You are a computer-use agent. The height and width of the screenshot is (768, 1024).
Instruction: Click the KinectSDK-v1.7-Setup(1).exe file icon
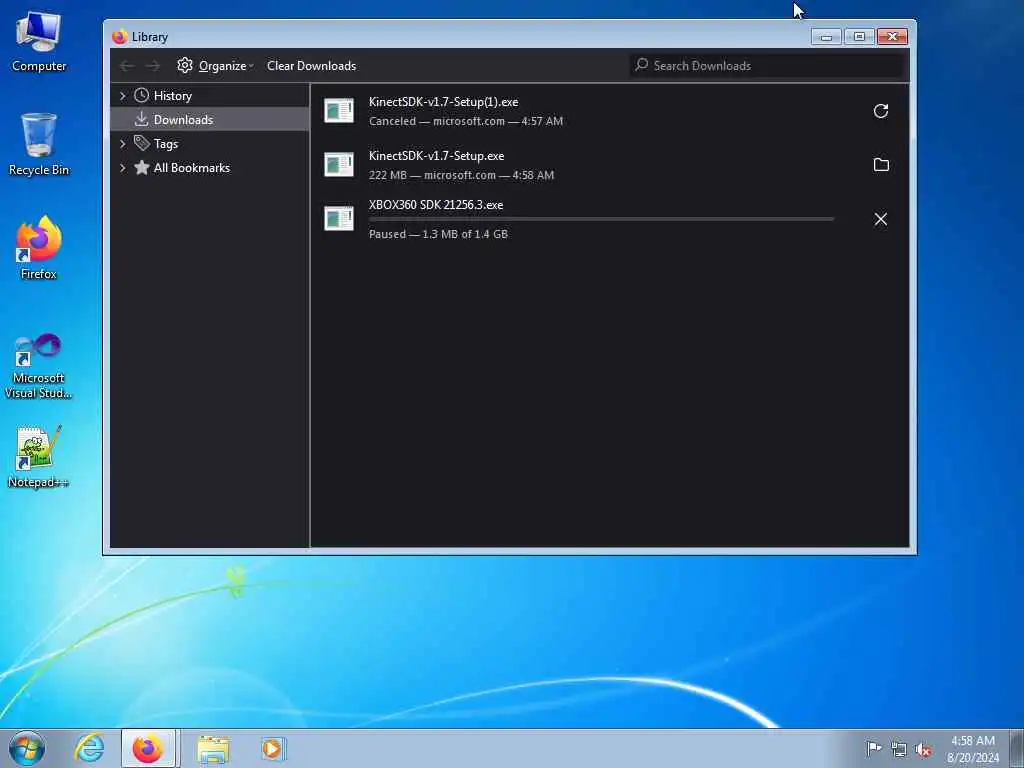339,110
